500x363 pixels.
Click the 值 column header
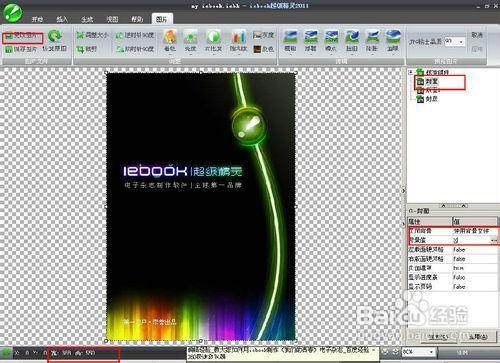coord(475,221)
